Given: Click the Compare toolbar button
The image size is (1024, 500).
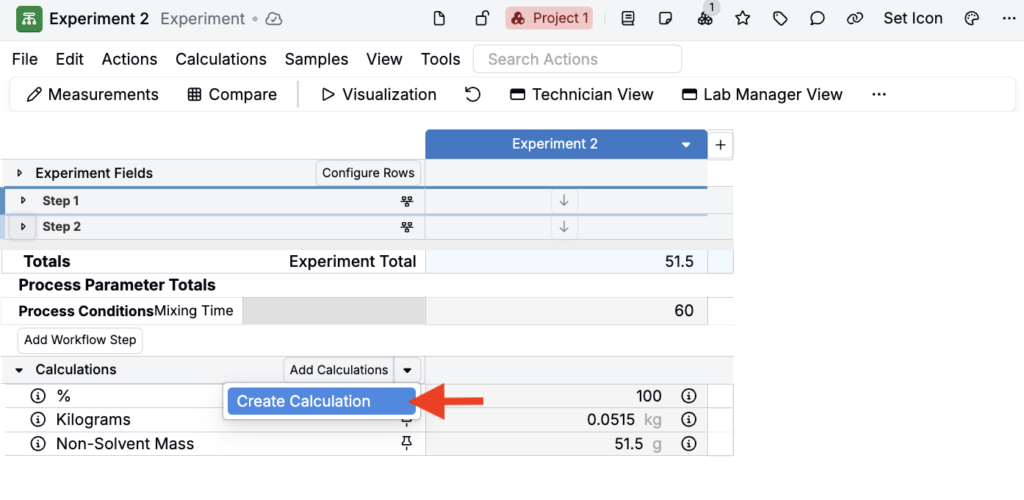Looking at the screenshot, I should 232,95.
